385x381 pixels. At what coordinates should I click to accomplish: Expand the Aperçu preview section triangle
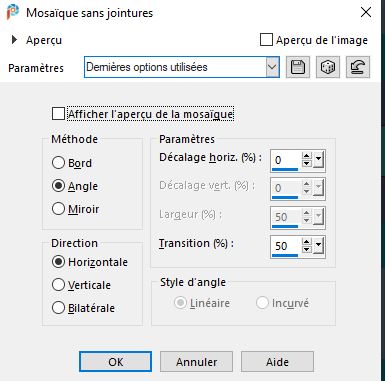point(14,40)
